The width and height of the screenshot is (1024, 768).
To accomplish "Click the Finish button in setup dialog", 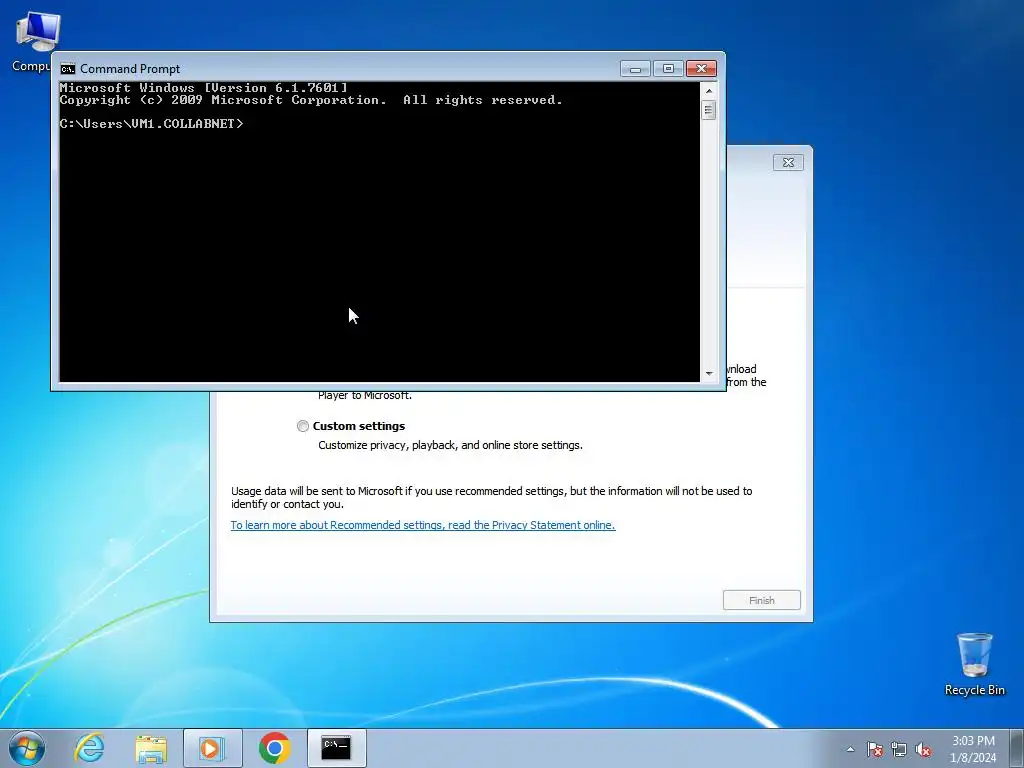I will [x=761, y=600].
